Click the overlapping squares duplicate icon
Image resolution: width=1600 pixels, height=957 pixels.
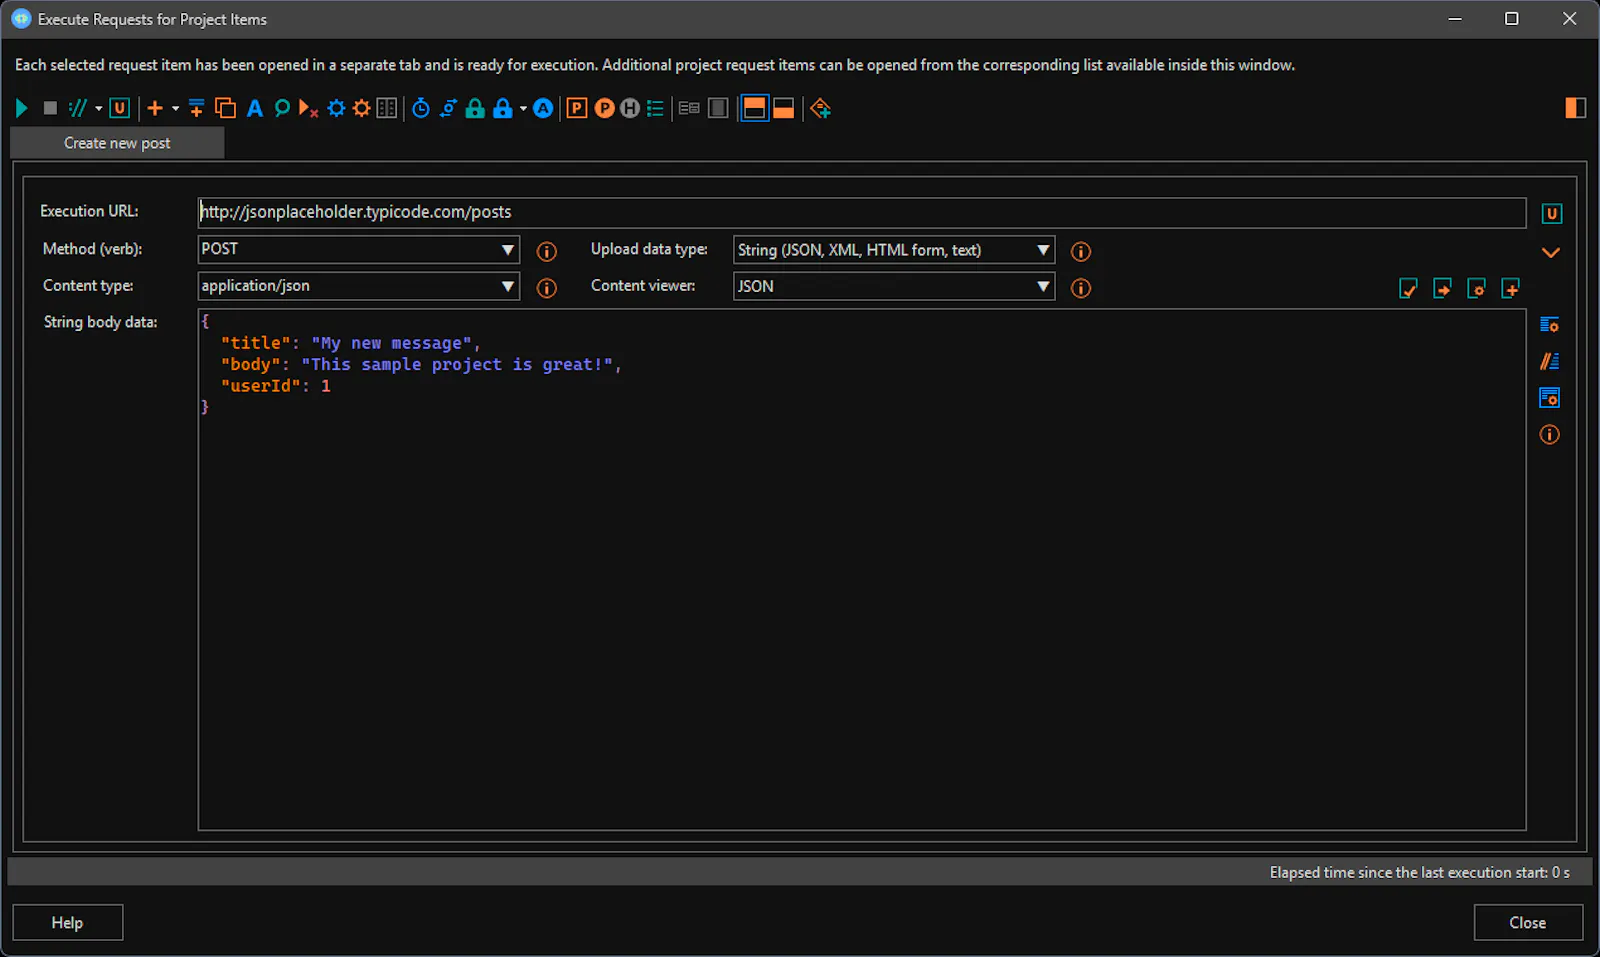click(x=226, y=108)
